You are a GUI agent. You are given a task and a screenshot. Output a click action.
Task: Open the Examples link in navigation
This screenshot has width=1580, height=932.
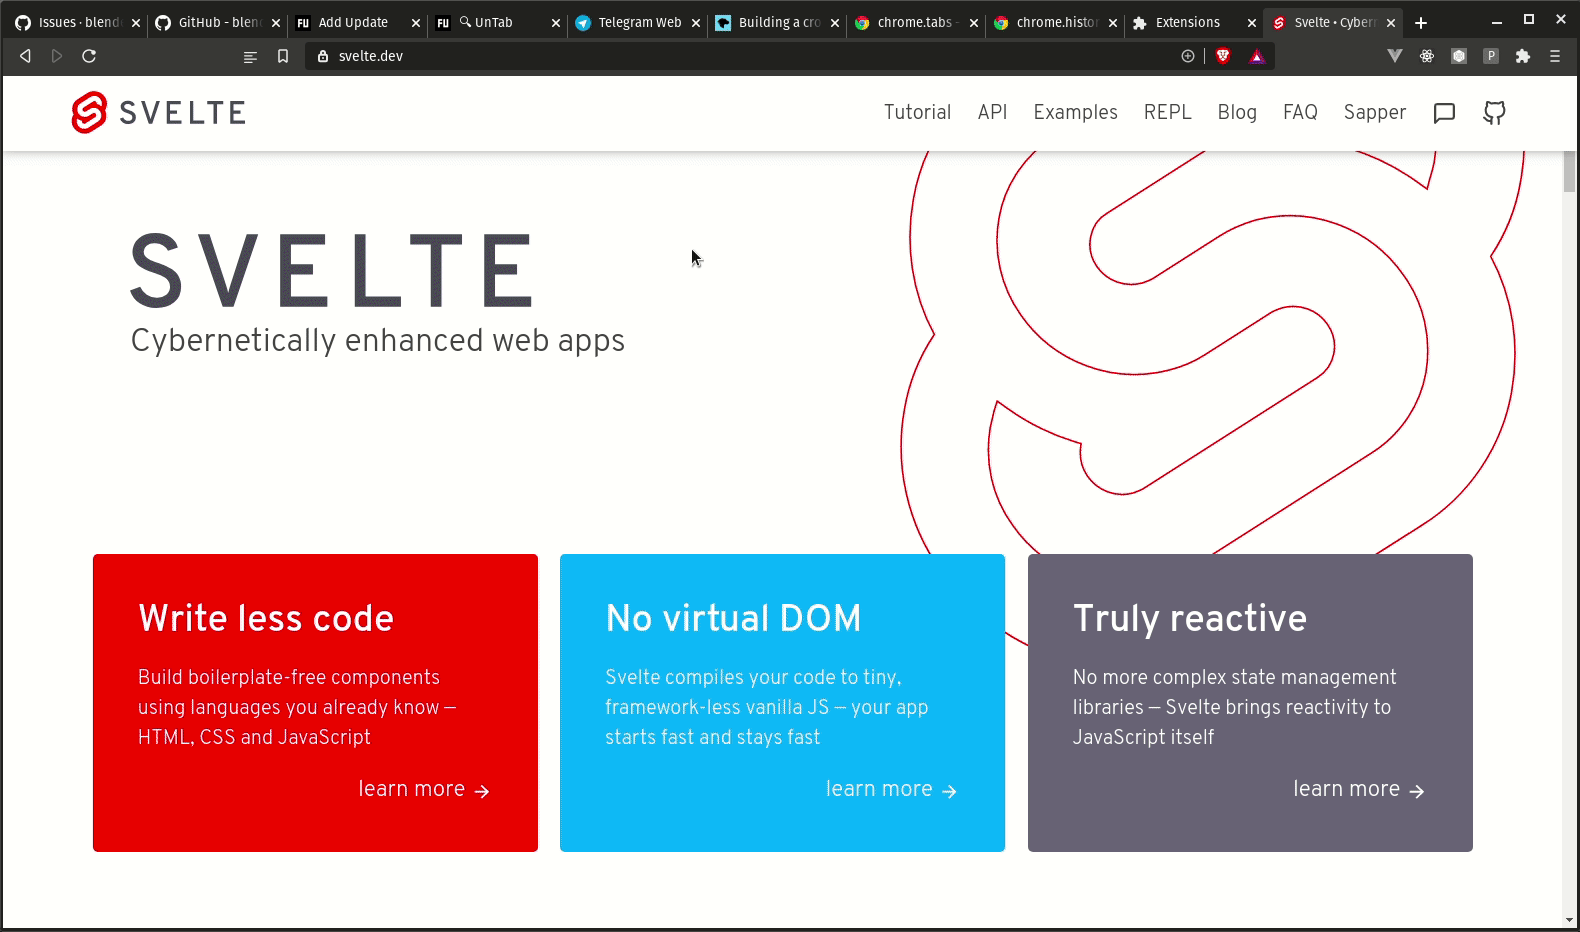[1075, 112]
